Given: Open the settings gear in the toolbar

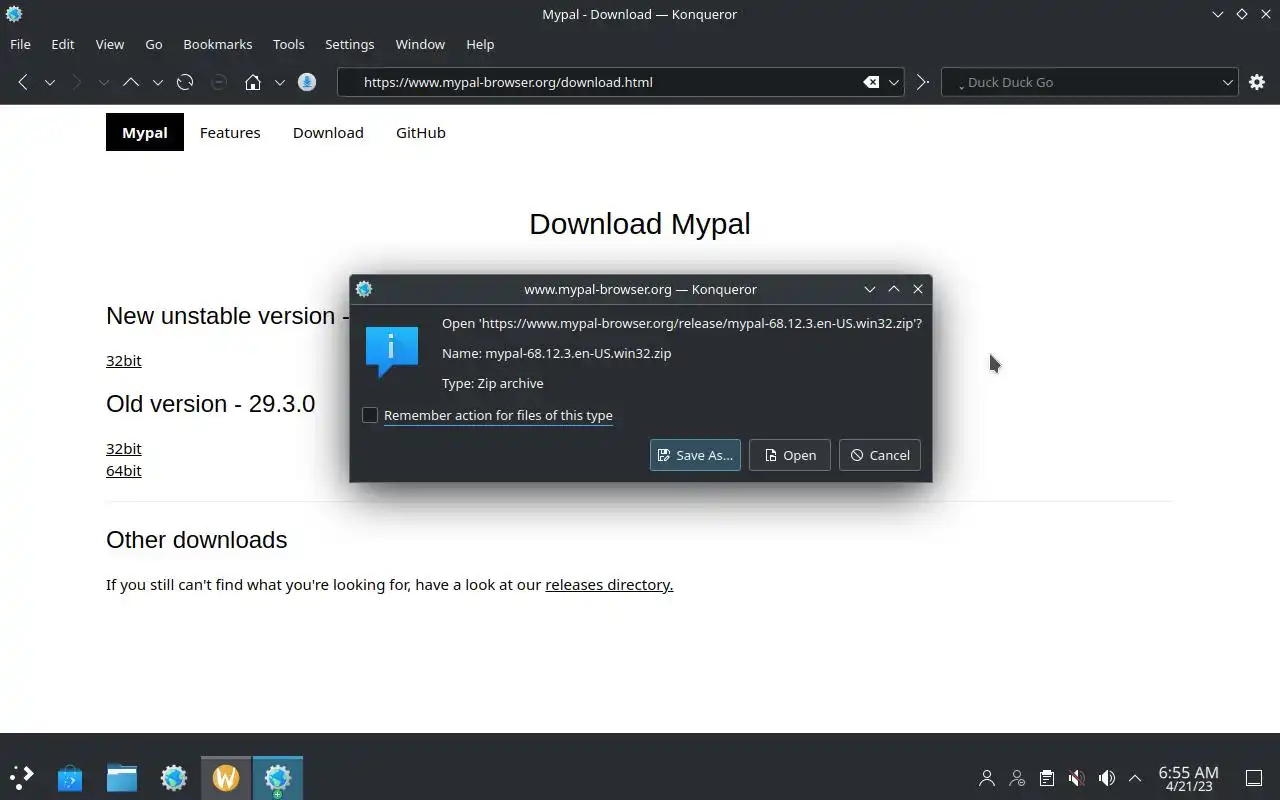Looking at the screenshot, I should [x=1257, y=82].
